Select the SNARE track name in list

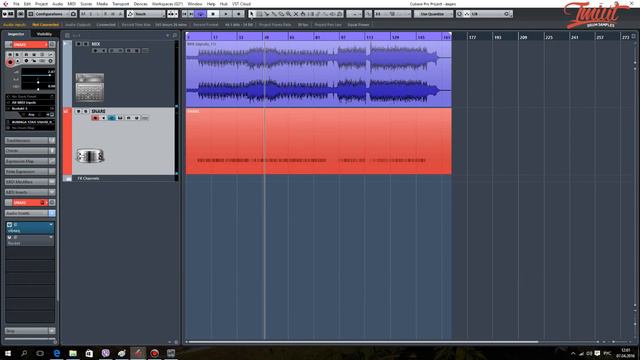98,111
